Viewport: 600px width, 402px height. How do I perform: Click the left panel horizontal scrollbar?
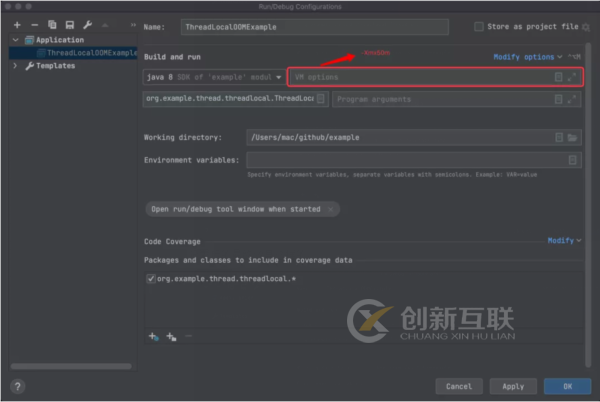click(71, 366)
